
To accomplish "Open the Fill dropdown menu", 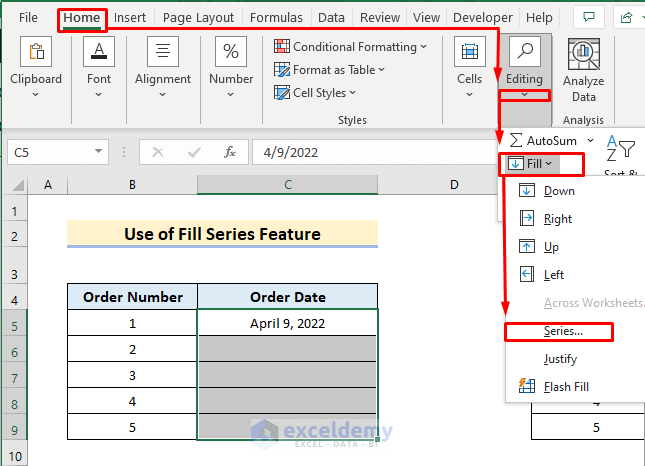I will (x=534, y=164).
